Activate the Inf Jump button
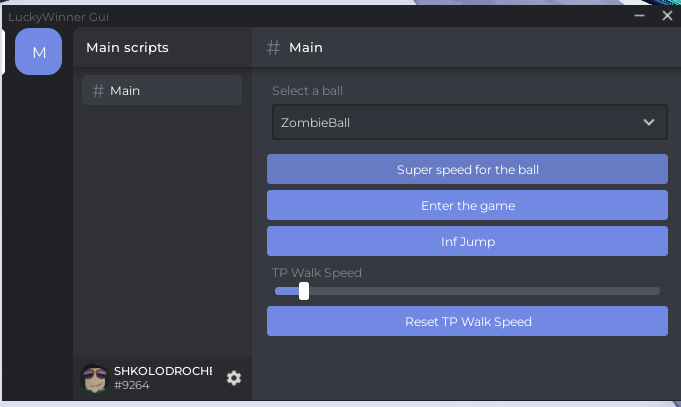This screenshot has width=681, height=407. (467, 241)
